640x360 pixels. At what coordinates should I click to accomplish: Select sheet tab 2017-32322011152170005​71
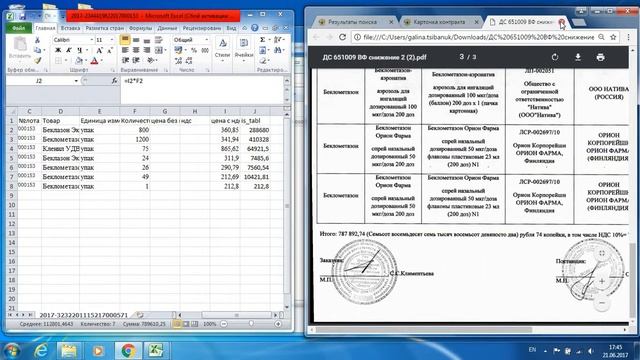click(84, 315)
